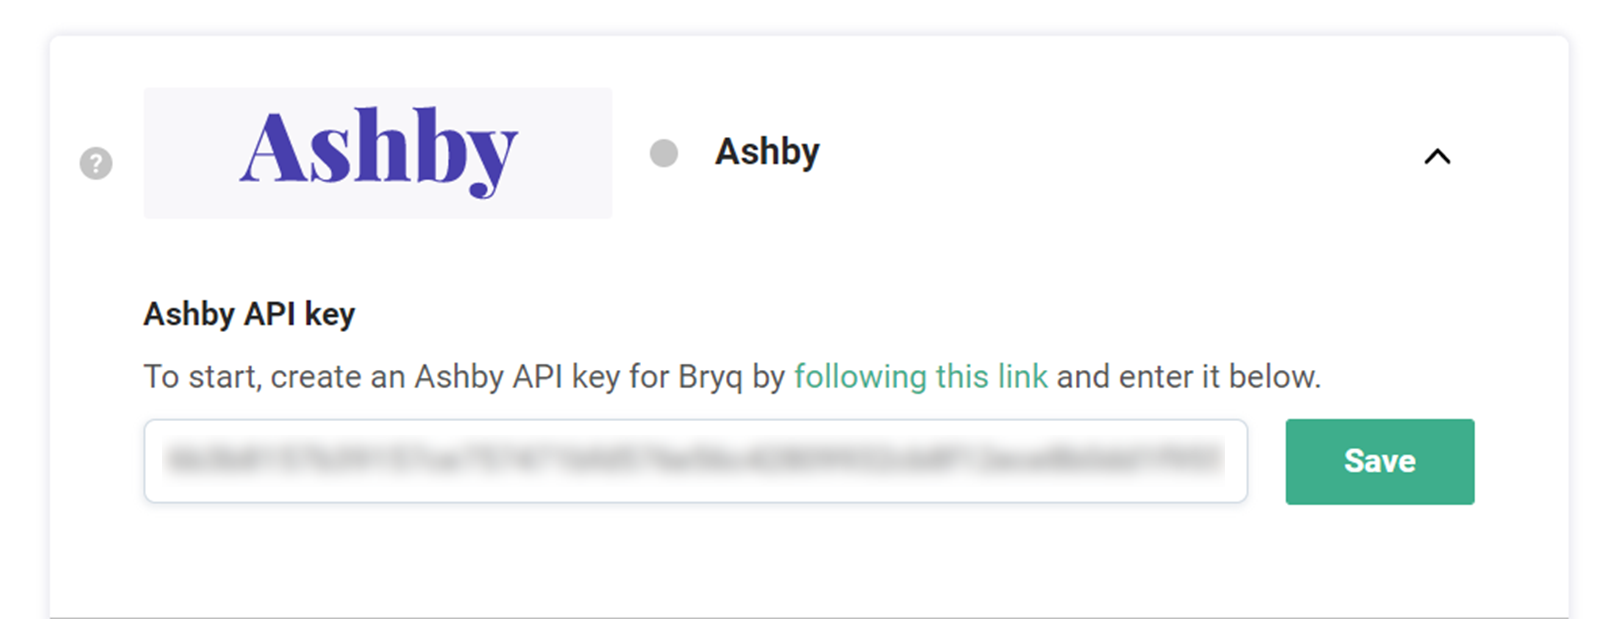
Task: Click the purple Ashby logo image
Action: [378, 151]
